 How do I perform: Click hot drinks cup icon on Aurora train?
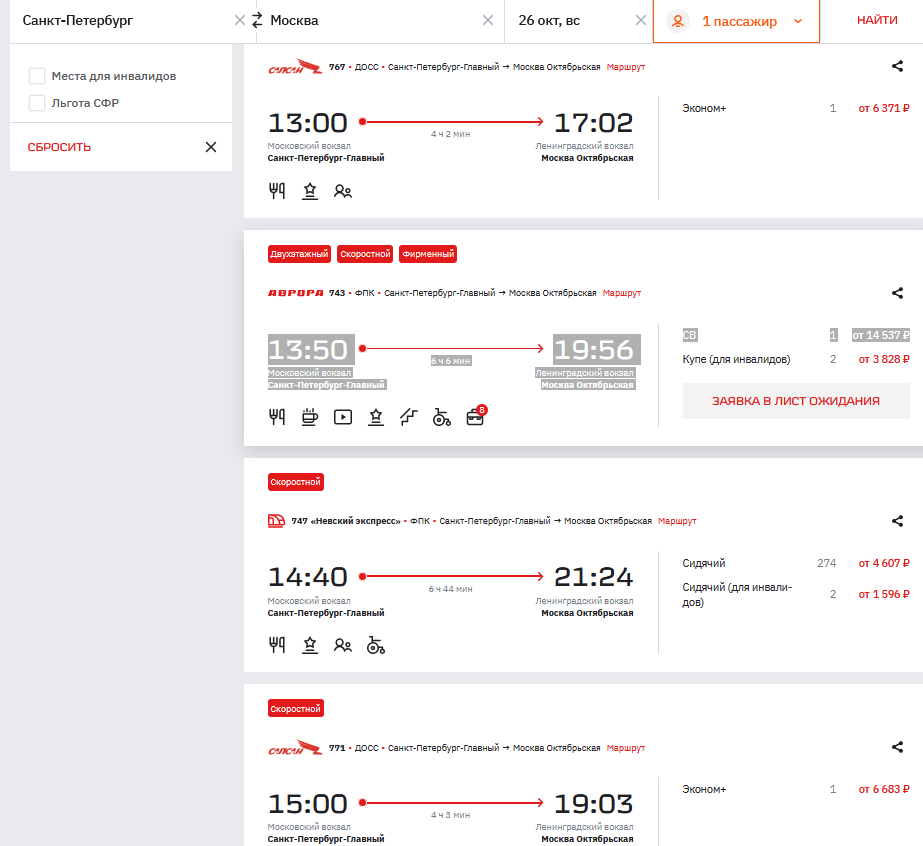310,417
